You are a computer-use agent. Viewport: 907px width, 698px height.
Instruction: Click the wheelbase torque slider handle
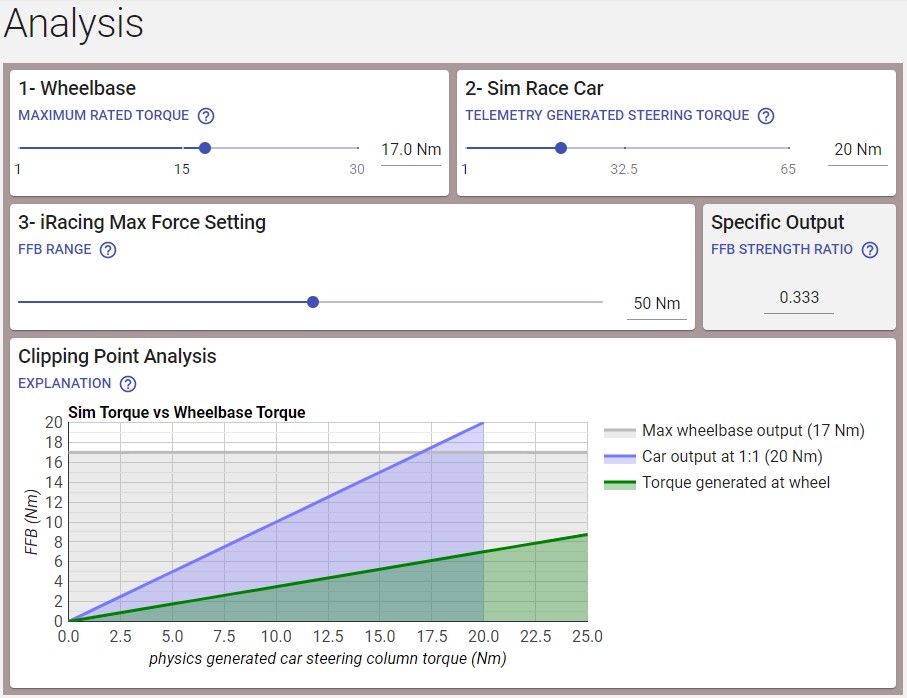205,148
